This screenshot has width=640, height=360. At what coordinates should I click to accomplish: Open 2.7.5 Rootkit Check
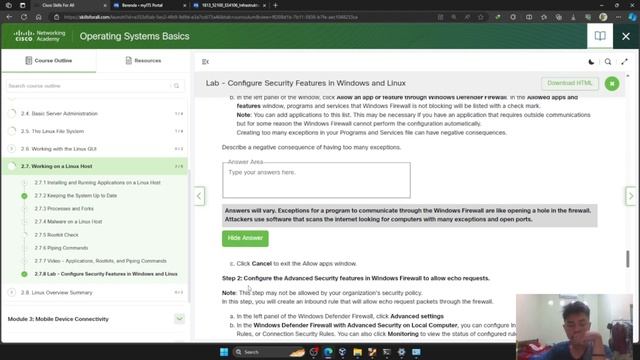pyautogui.click(x=56, y=235)
